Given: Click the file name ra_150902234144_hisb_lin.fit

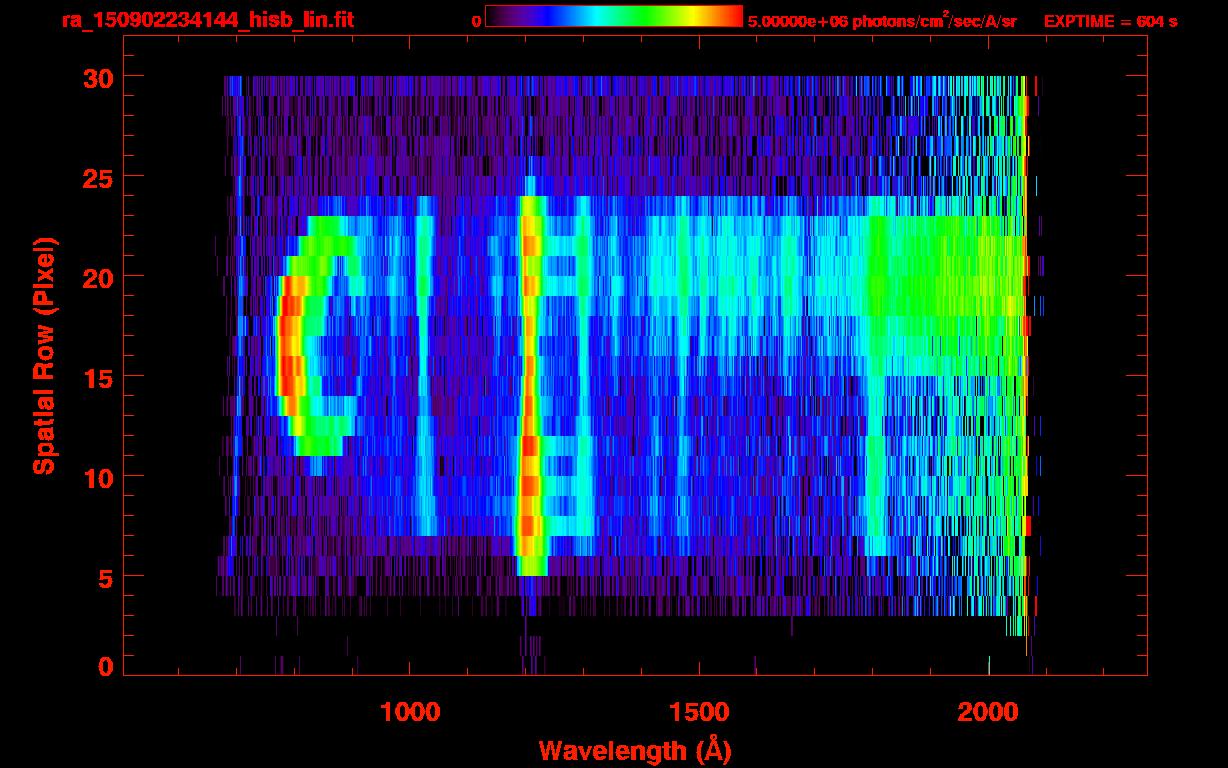Looking at the screenshot, I should 207,20.
